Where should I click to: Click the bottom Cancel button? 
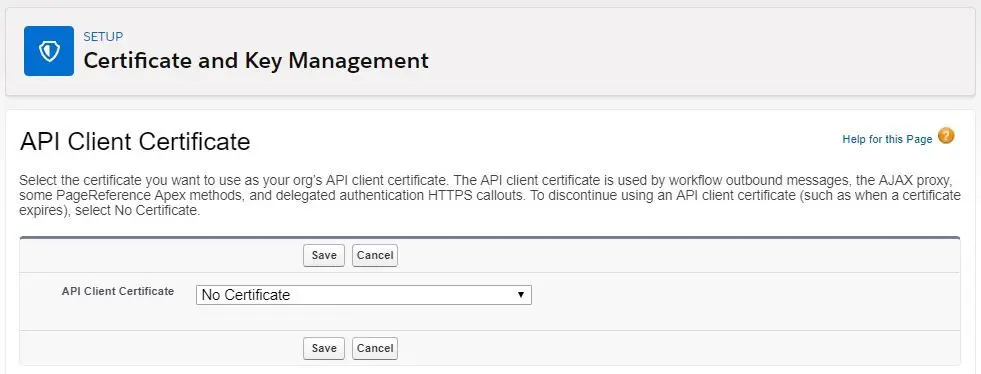375,348
